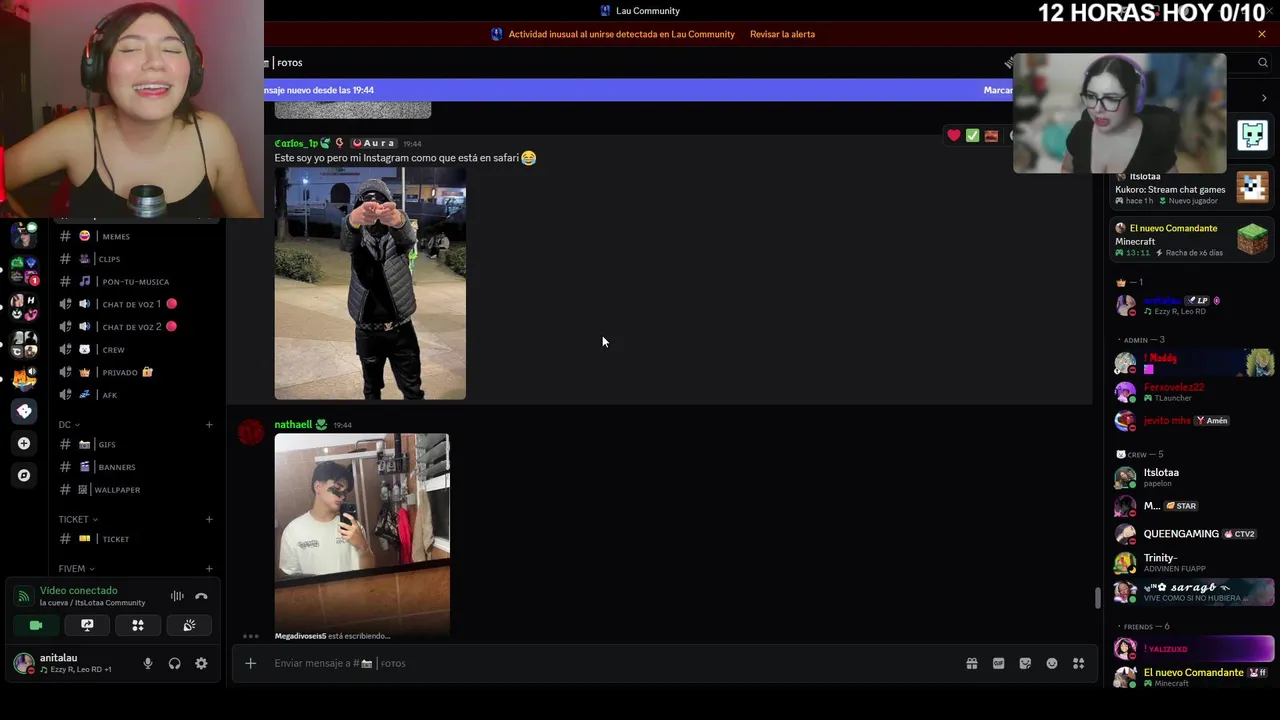Screen dimensions: 1280x720
Task: Open user settings gear
Action: (201, 663)
